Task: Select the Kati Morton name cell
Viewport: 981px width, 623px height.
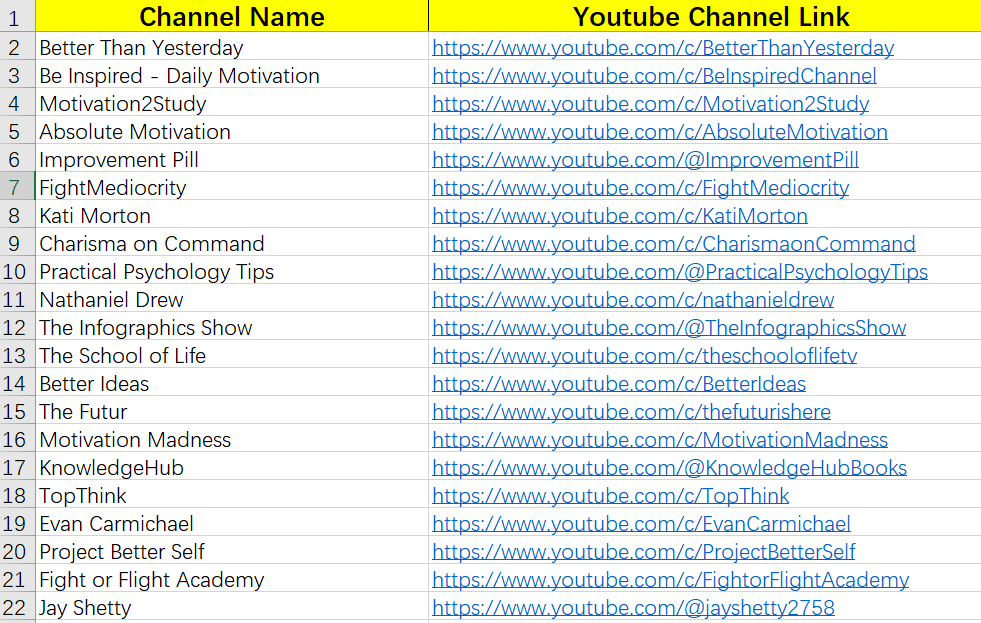Action: [x=232, y=215]
